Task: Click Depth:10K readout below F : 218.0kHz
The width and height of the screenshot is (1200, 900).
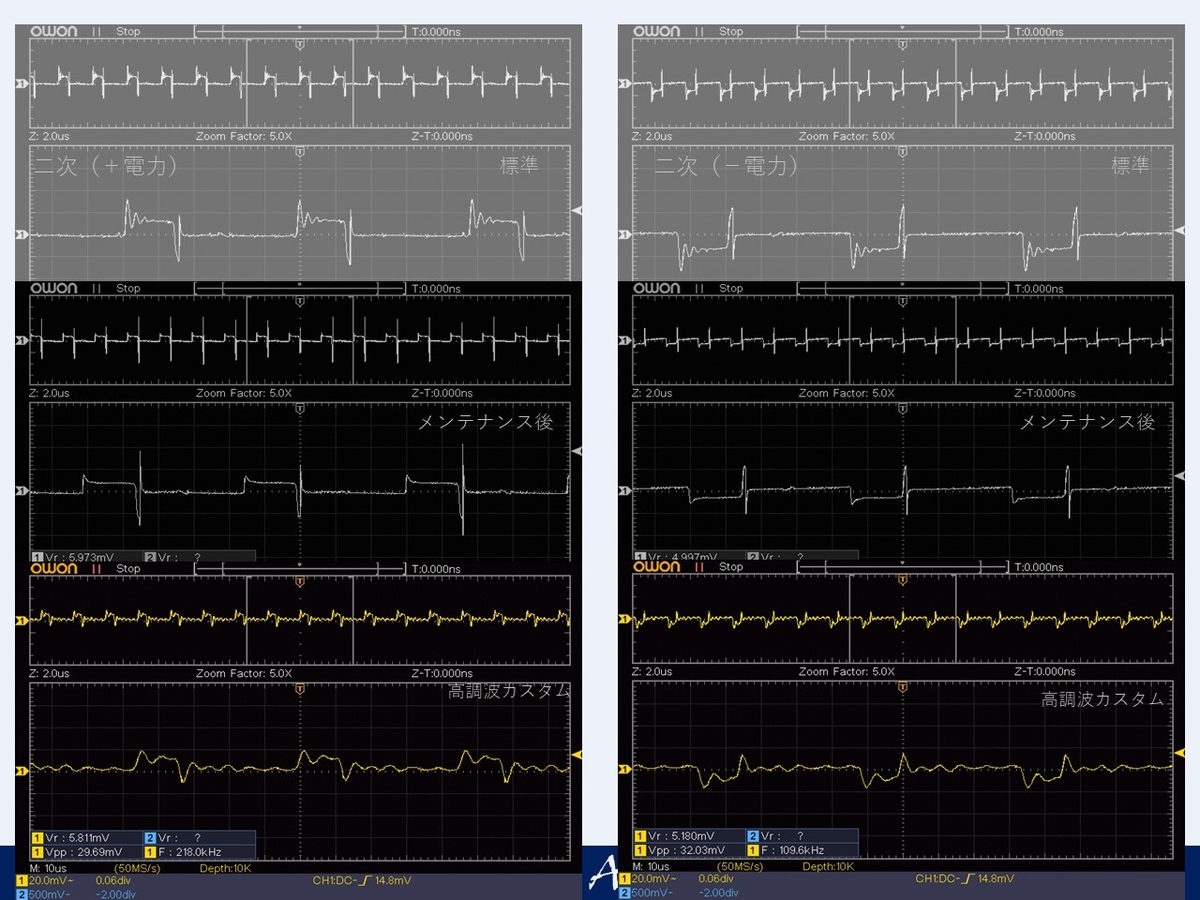Action: tap(225, 866)
